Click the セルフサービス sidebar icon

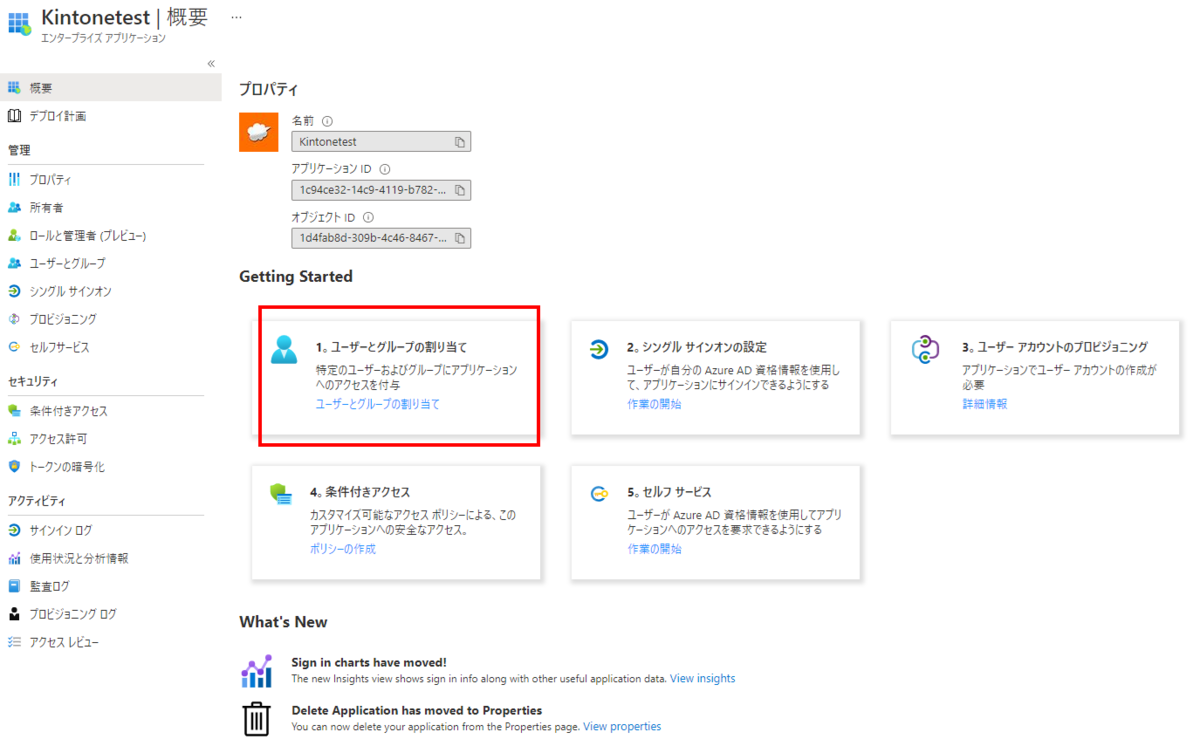click(x=14, y=347)
